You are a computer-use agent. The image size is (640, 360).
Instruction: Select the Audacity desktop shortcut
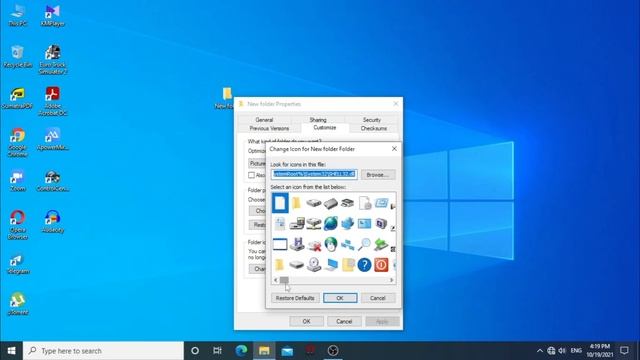click(53, 221)
